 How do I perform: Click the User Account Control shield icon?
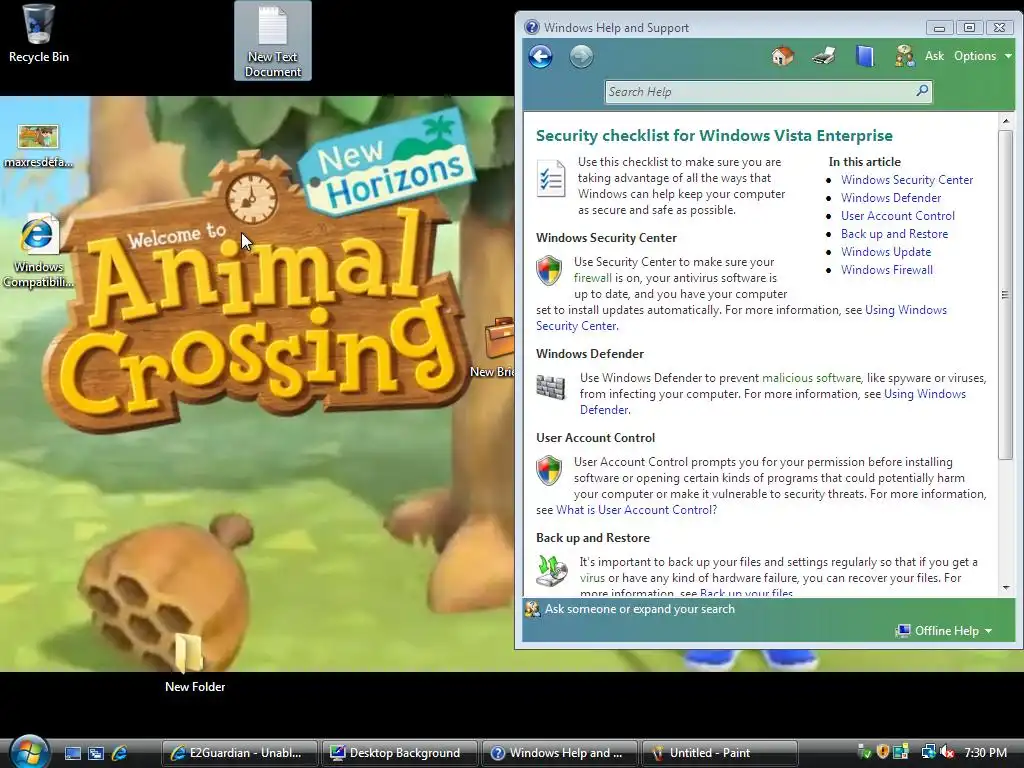549,470
